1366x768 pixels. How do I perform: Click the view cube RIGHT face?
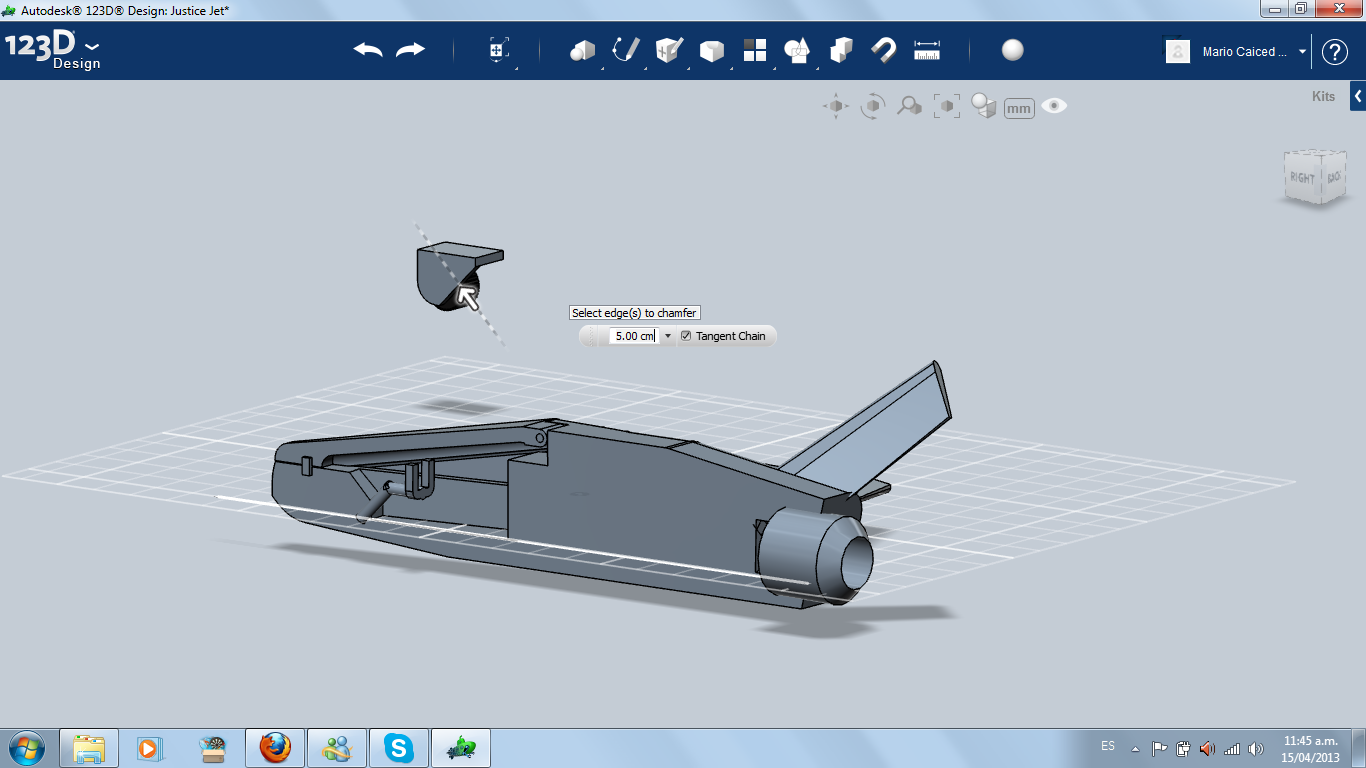click(x=1302, y=178)
